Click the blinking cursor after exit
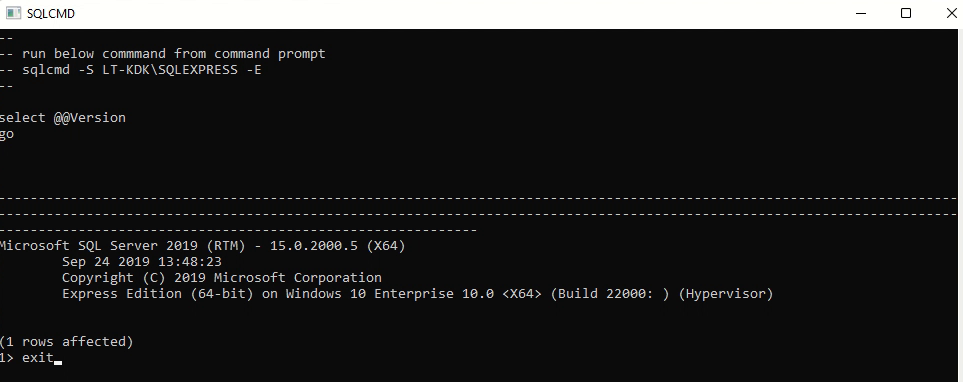The image size is (963, 382). (x=58, y=362)
